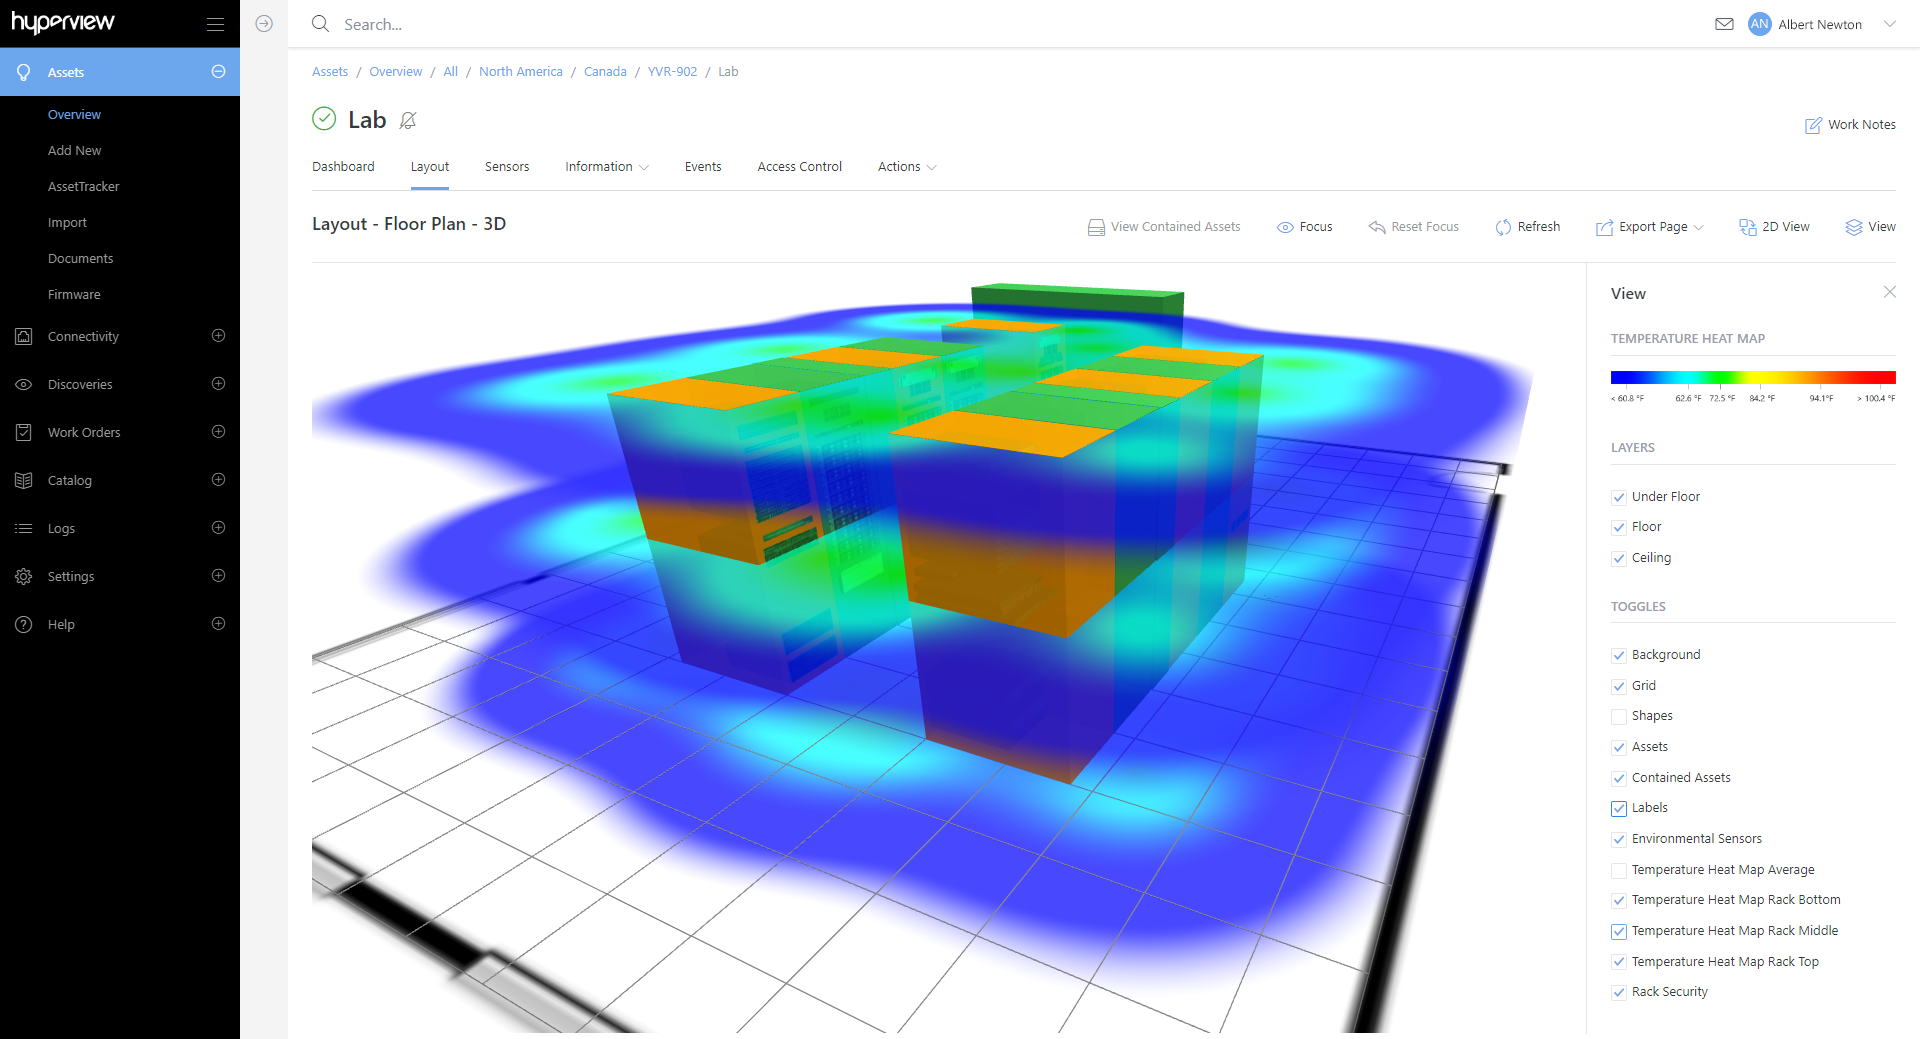View the Logs section icon
Image resolution: width=1920 pixels, height=1039 pixels.
(22, 528)
